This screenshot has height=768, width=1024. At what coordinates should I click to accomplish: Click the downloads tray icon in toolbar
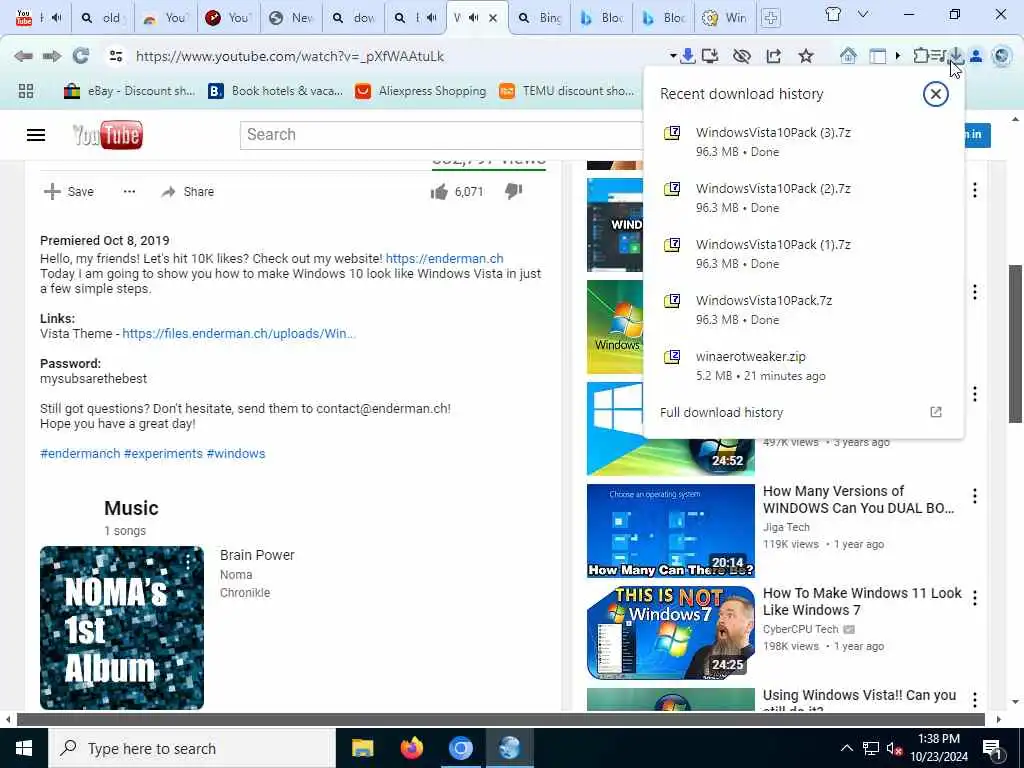coord(955,56)
